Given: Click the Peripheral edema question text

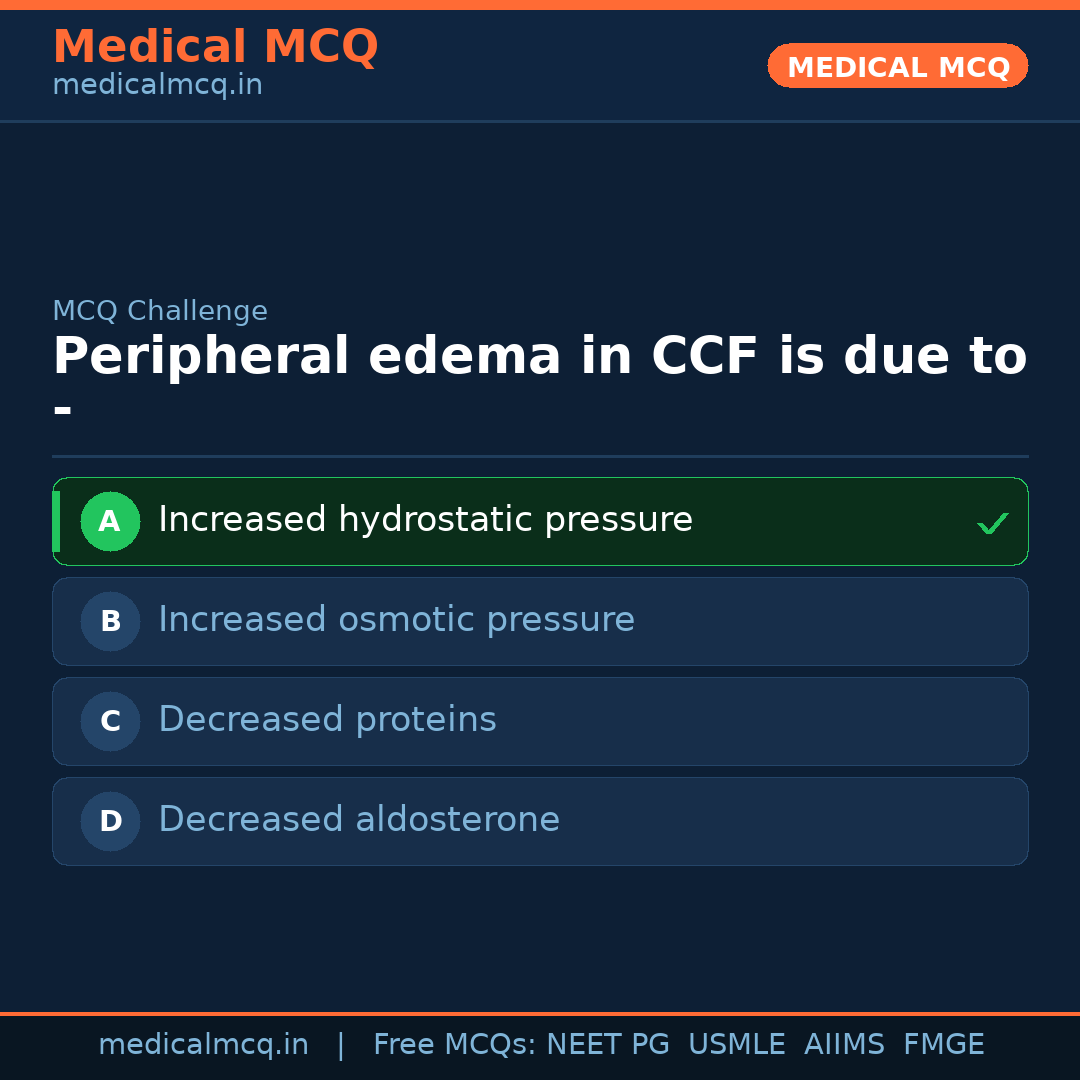Looking at the screenshot, I should tap(539, 357).
